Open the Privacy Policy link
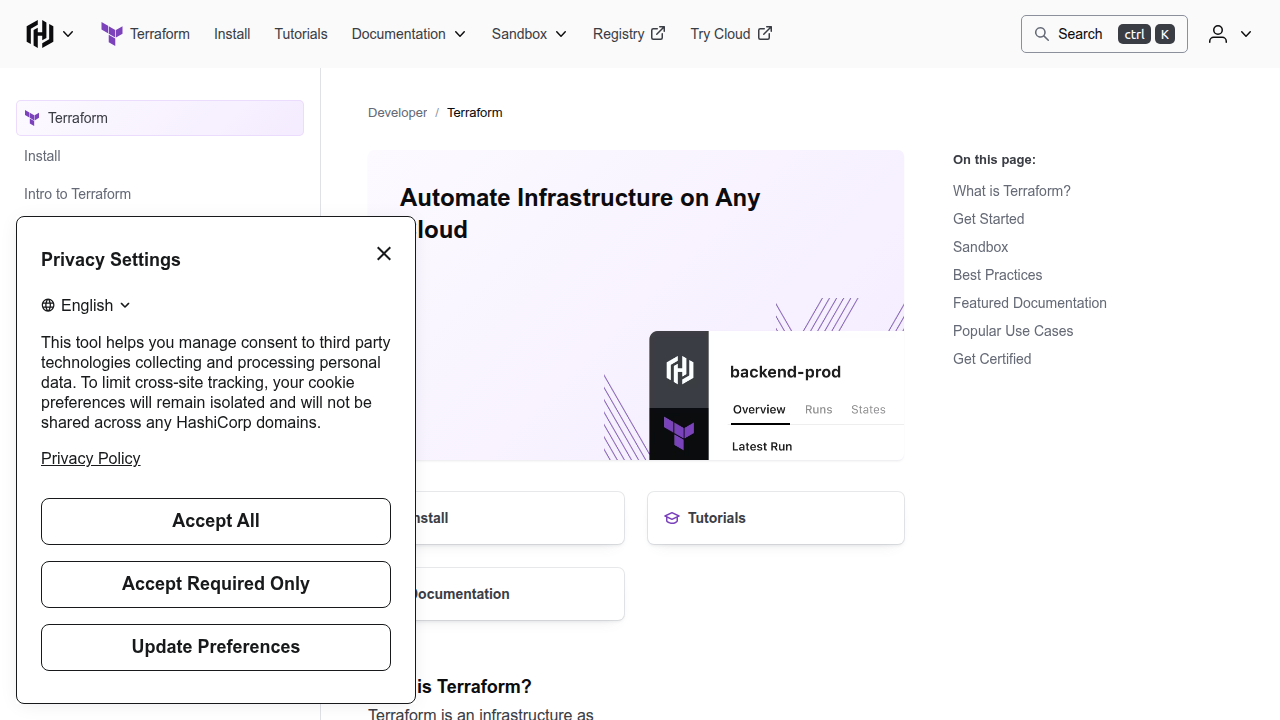This screenshot has height=720, width=1280. point(90,458)
